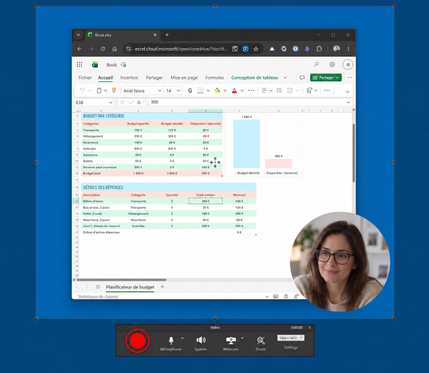429x373 pixels.
Task: Start recording with the red record button
Action: point(137,340)
